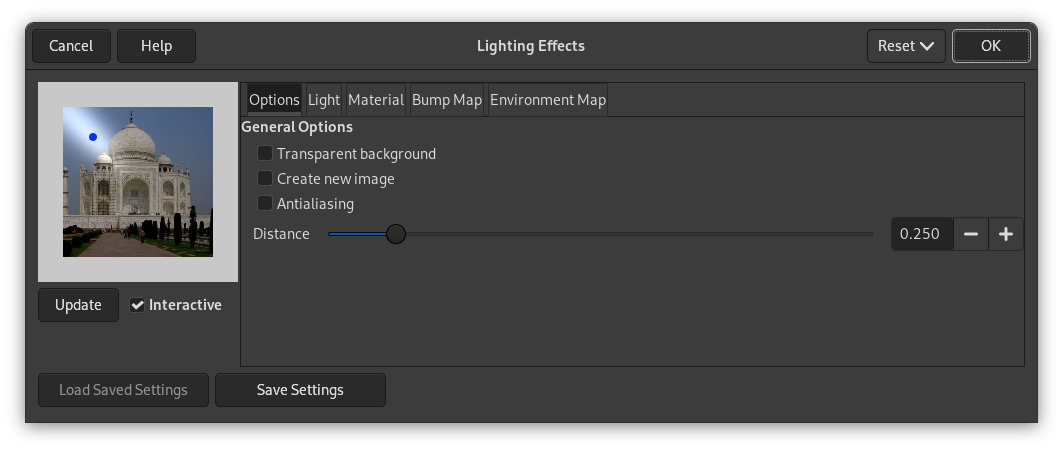Check the Create new image option
Screen dimensions: 1063x451
265,179
